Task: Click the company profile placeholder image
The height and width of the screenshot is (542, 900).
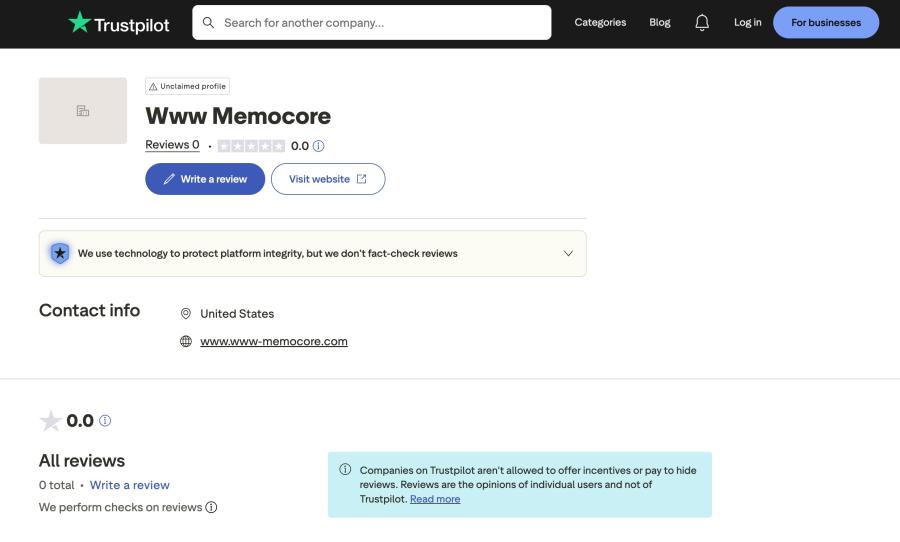Action: (83, 111)
